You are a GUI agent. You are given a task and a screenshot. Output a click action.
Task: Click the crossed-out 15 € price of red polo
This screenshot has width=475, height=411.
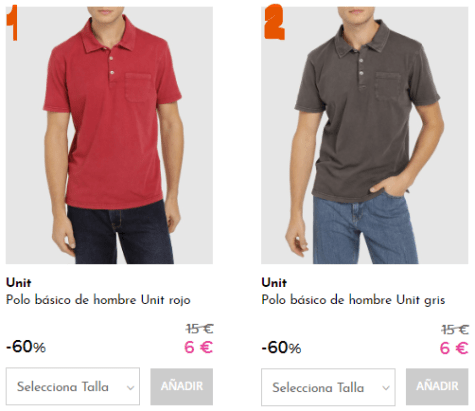click(x=200, y=329)
